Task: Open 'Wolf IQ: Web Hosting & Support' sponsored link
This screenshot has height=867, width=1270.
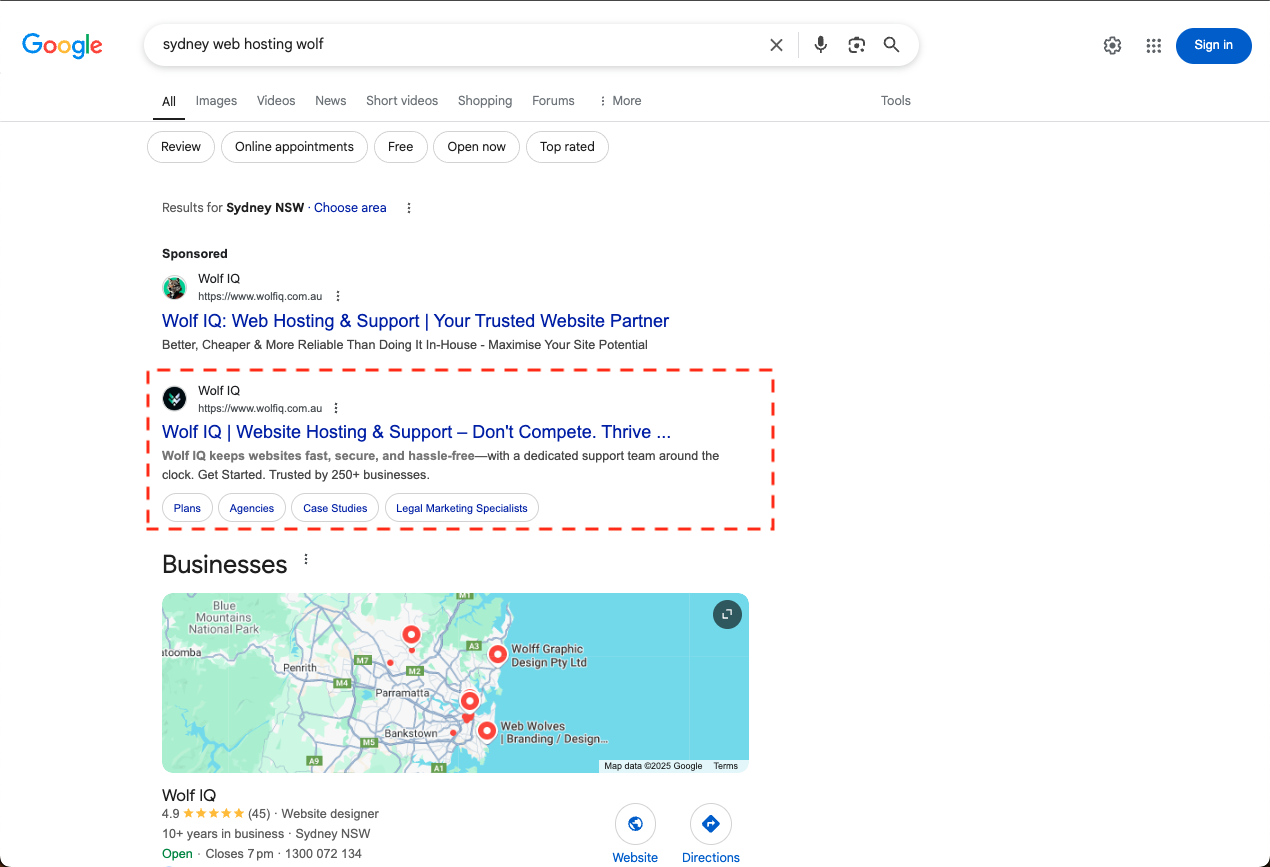Action: click(415, 321)
